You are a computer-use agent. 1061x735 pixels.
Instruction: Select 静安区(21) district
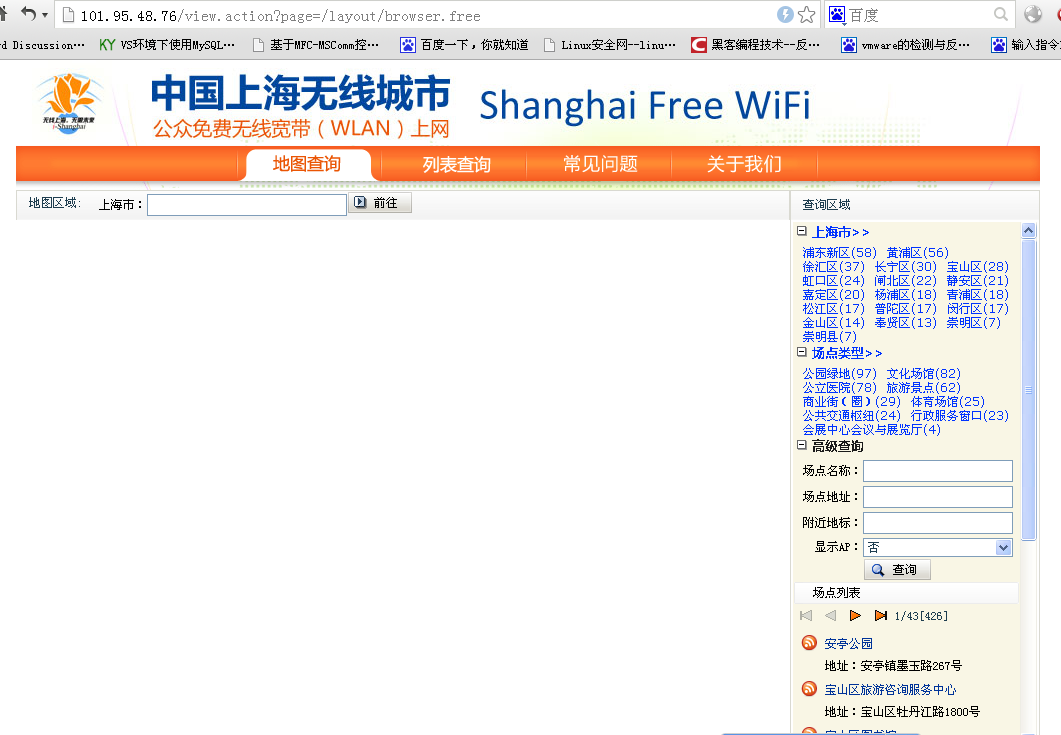pyautogui.click(x=978, y=280)
